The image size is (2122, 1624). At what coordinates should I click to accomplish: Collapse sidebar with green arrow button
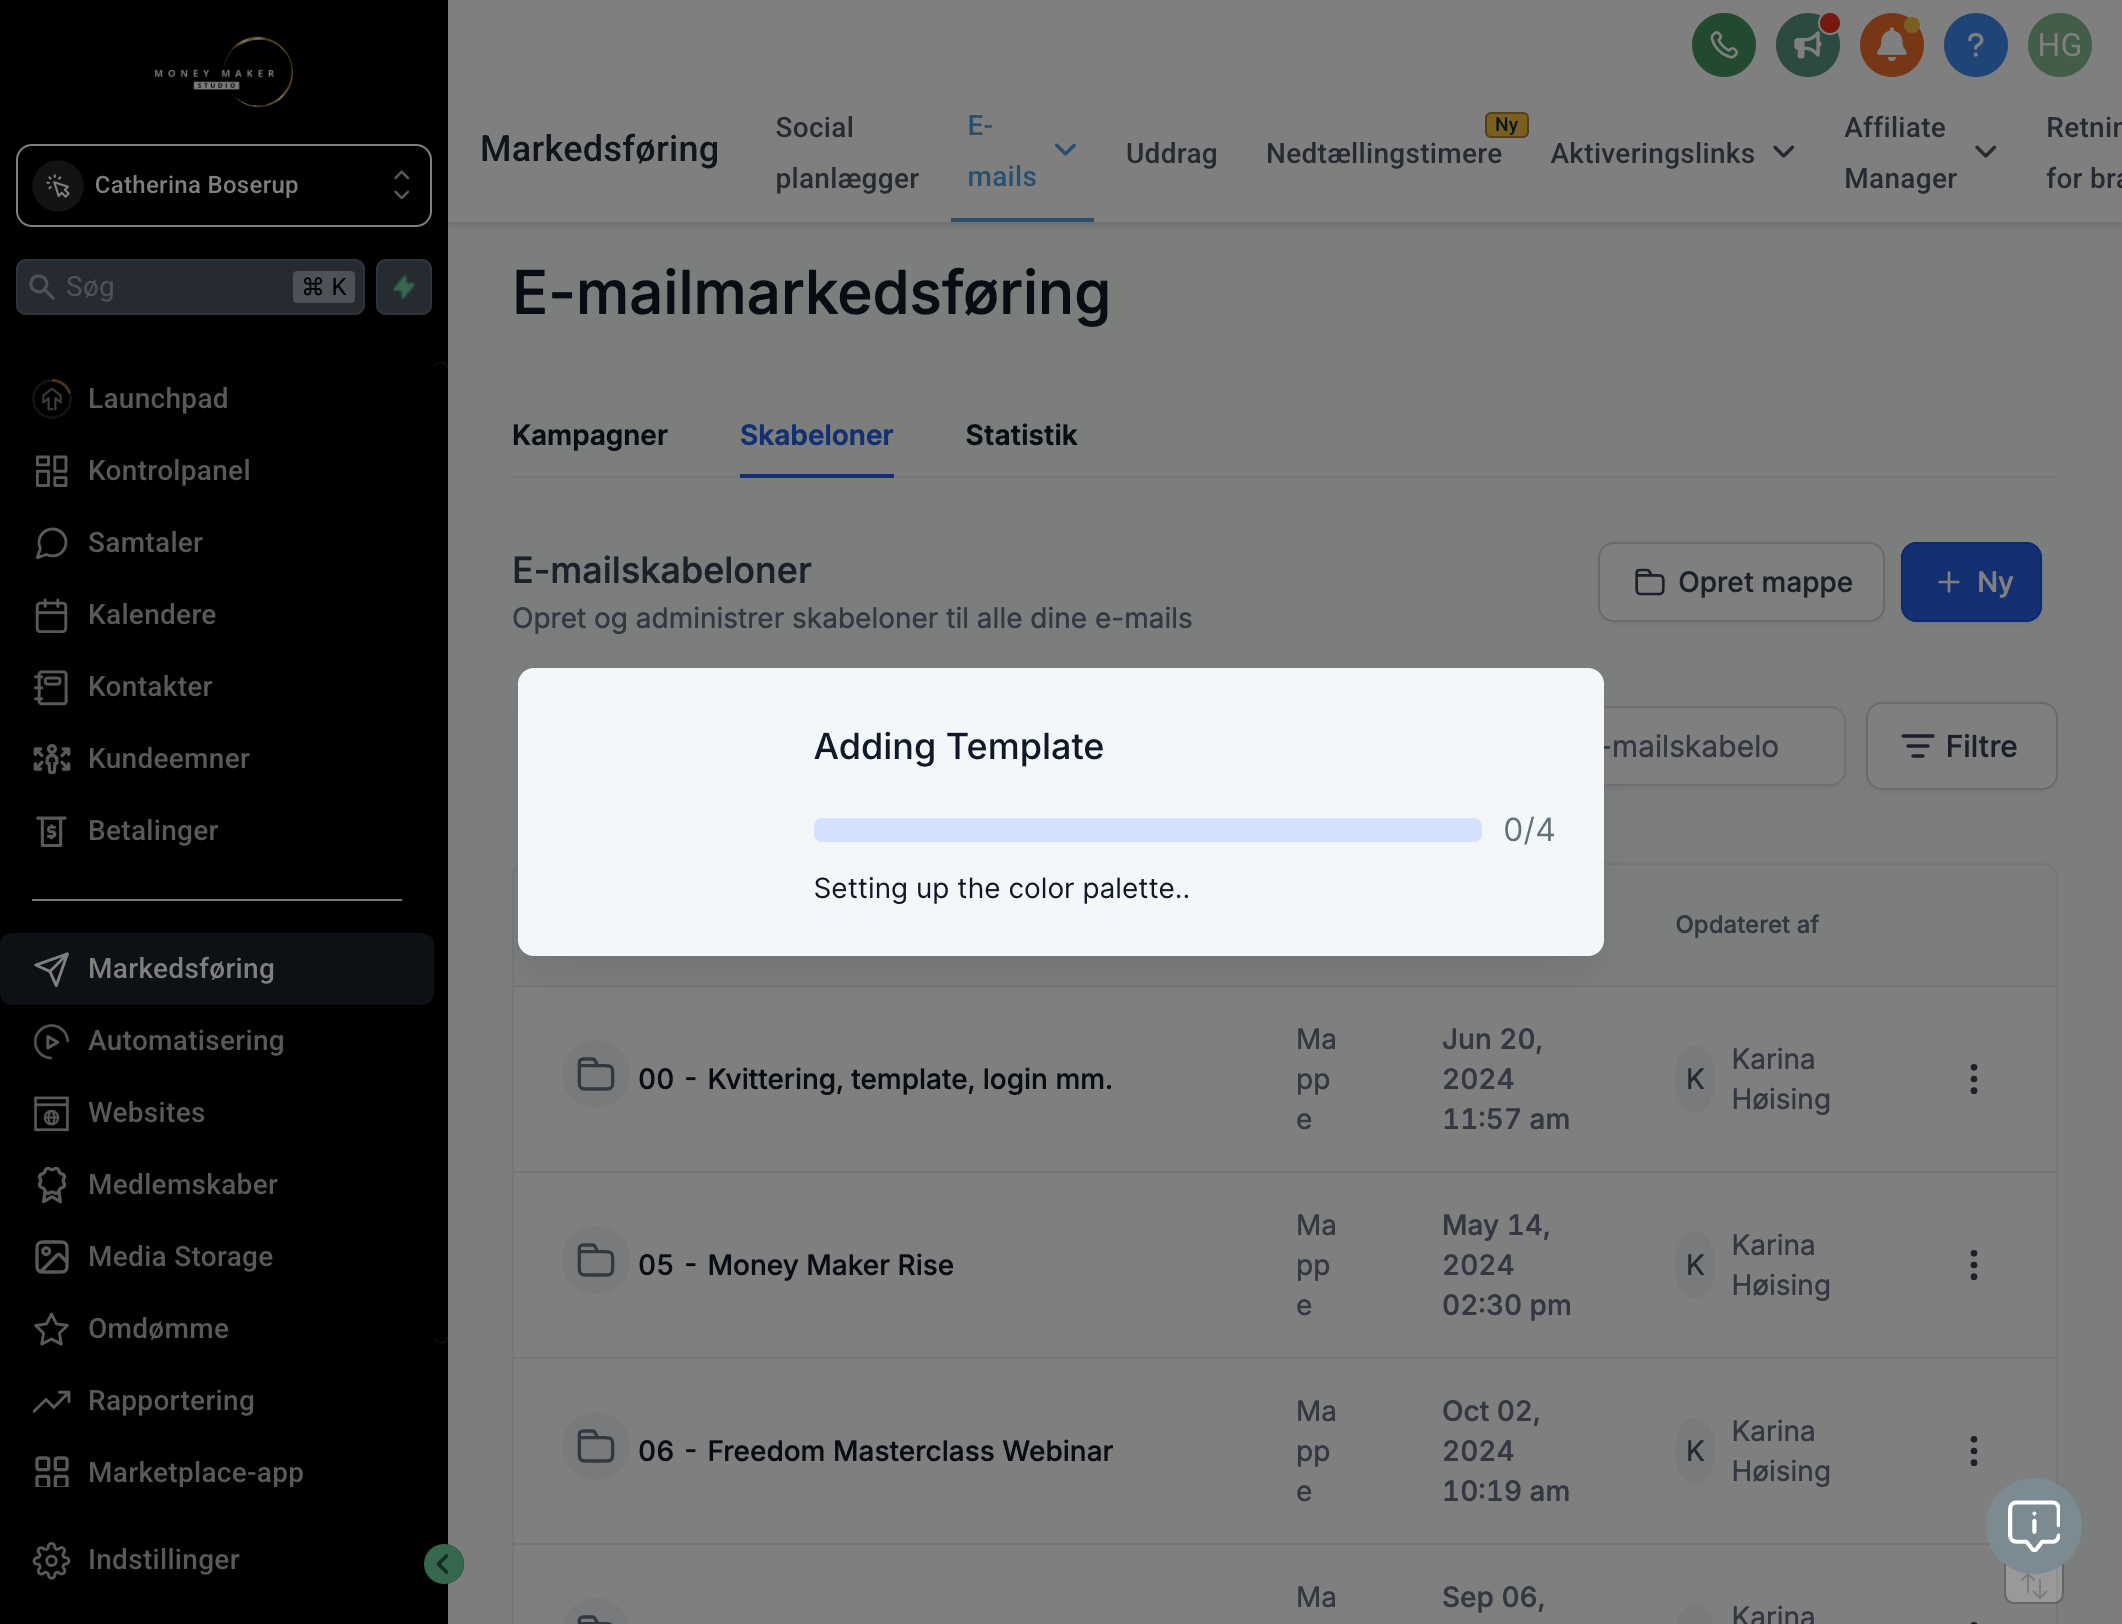tap(443, 1564)
